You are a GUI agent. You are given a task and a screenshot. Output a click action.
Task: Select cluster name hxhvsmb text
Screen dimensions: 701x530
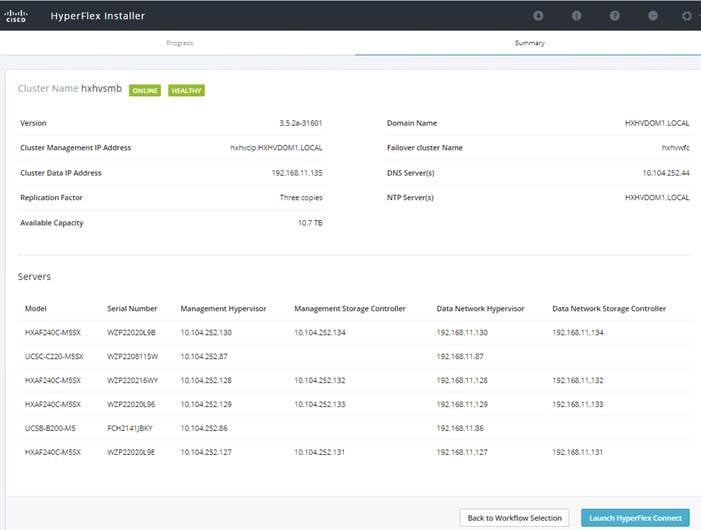101,88
